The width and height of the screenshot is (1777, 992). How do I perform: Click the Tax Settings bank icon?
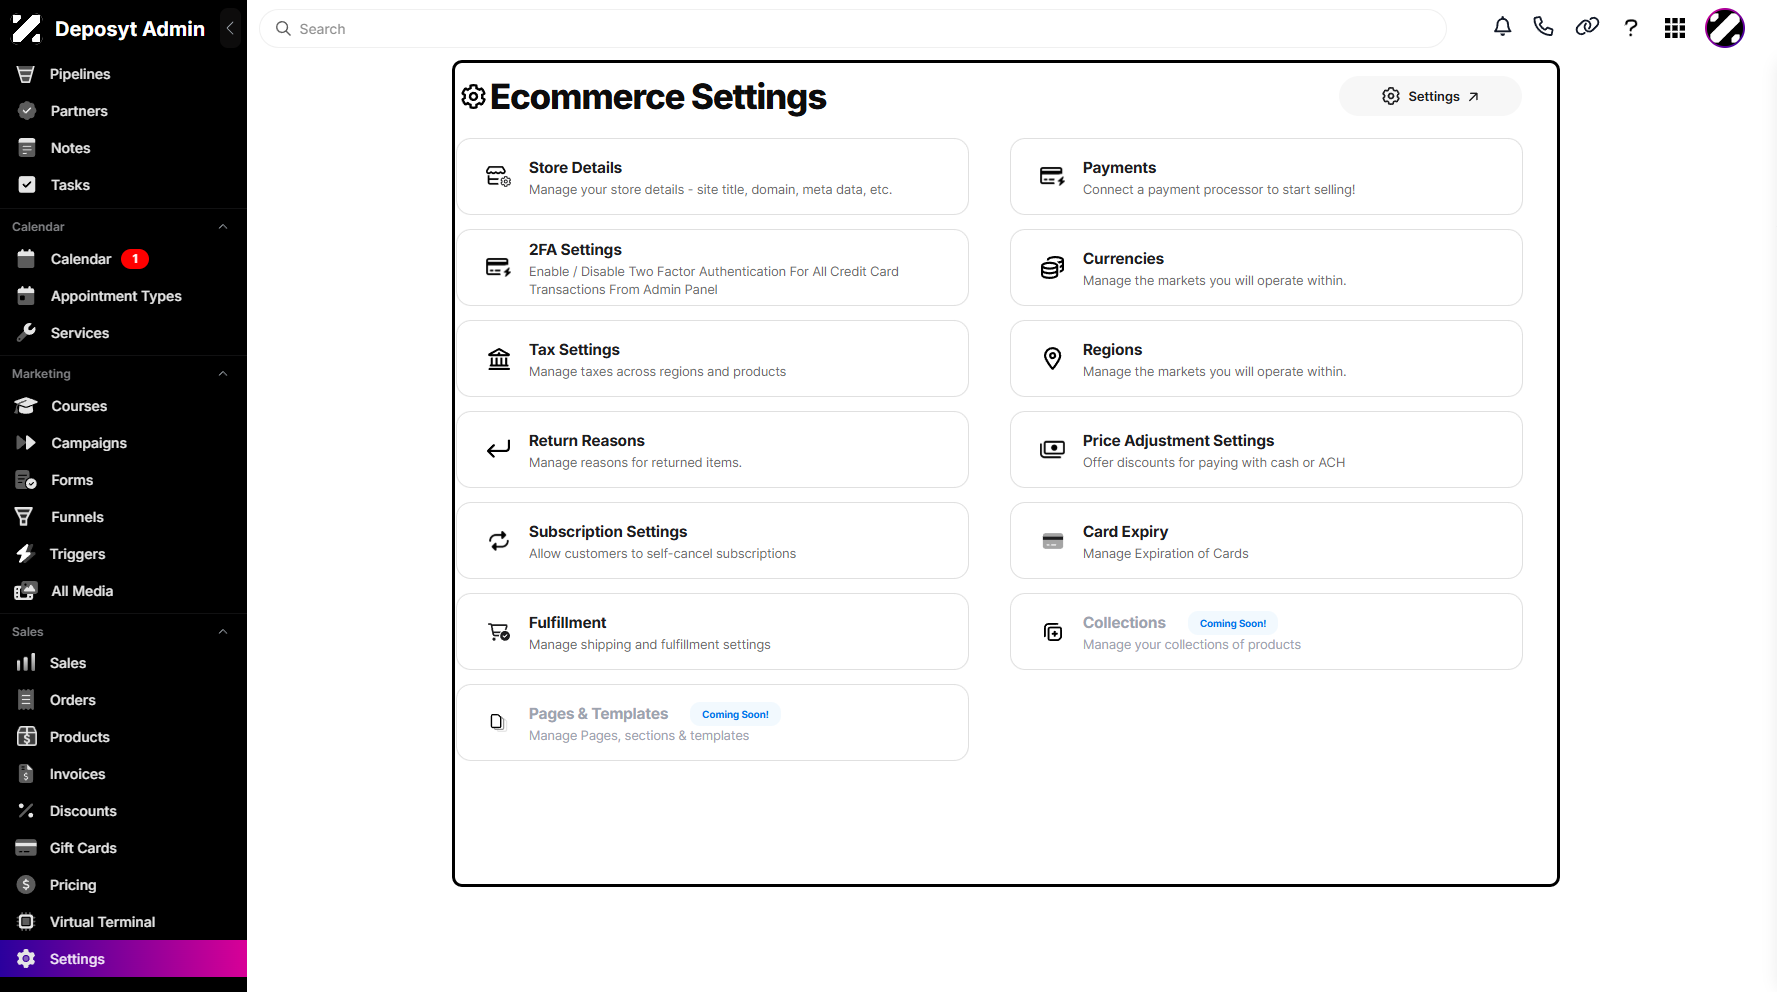point(499,359)
